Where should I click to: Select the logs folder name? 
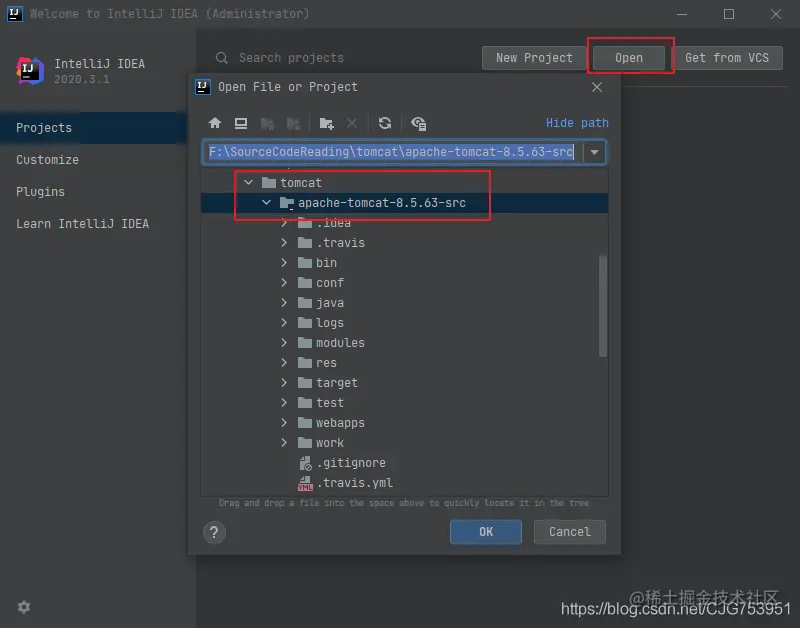(x=330, y=323)
